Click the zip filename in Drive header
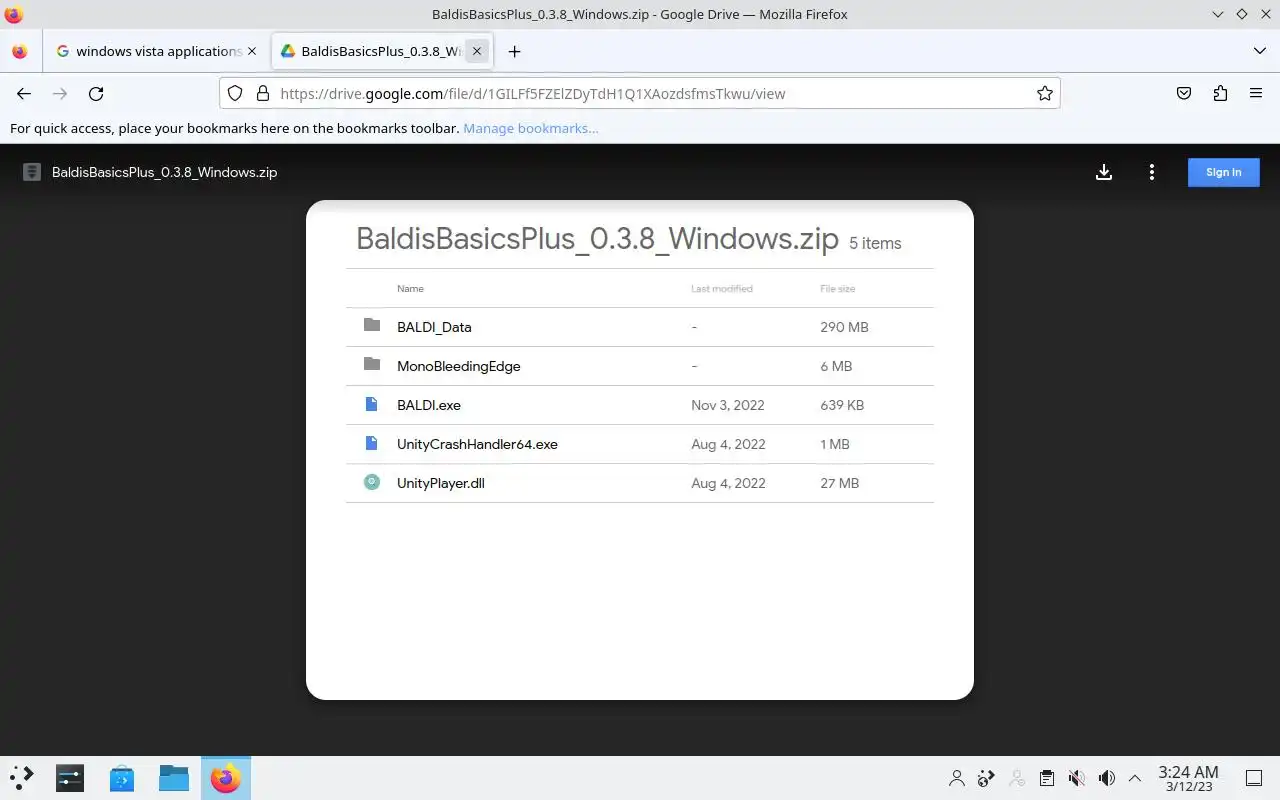The width and height of the screenshot is (1280, 800). pyautogui.click(x=165, y=172)
